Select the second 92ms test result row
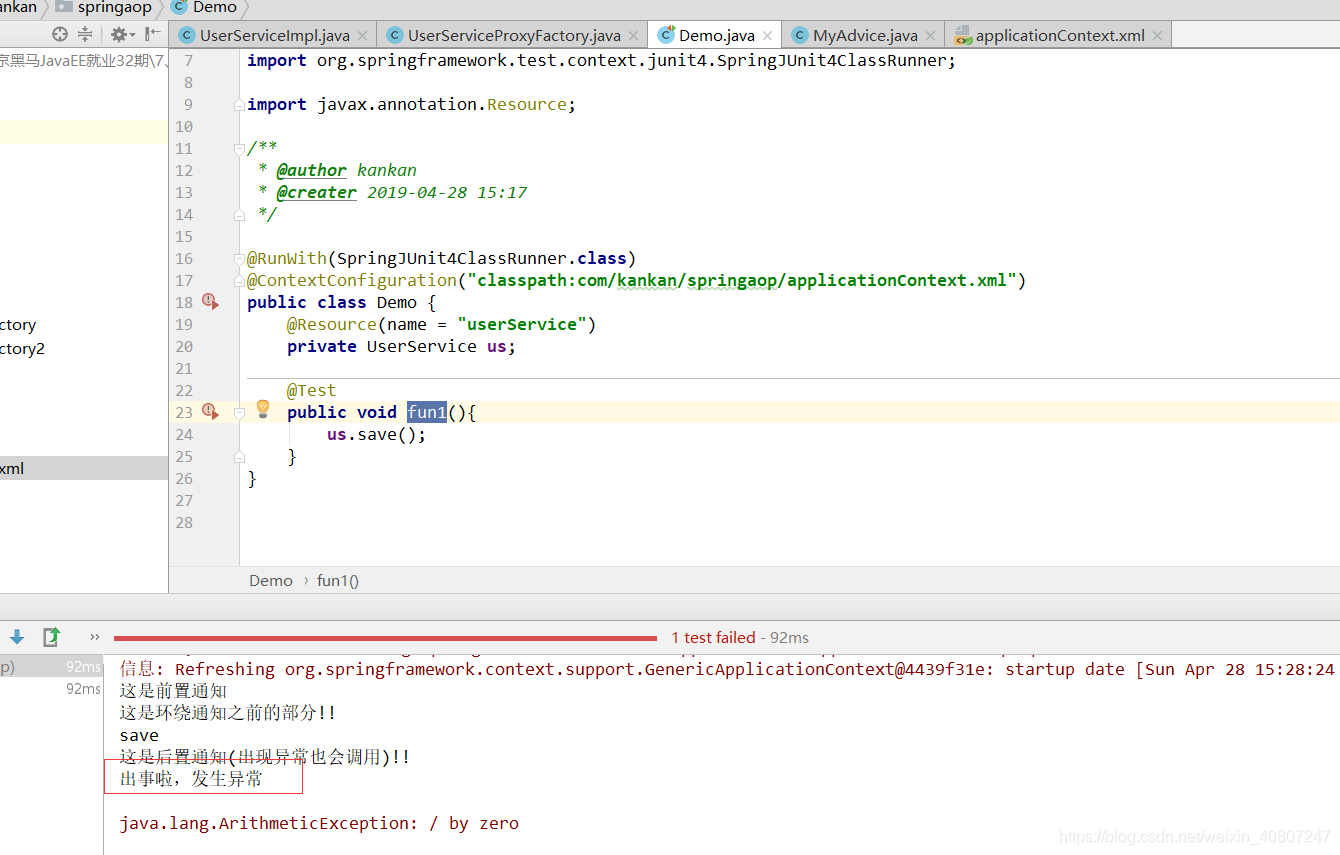 pos(51,689)
